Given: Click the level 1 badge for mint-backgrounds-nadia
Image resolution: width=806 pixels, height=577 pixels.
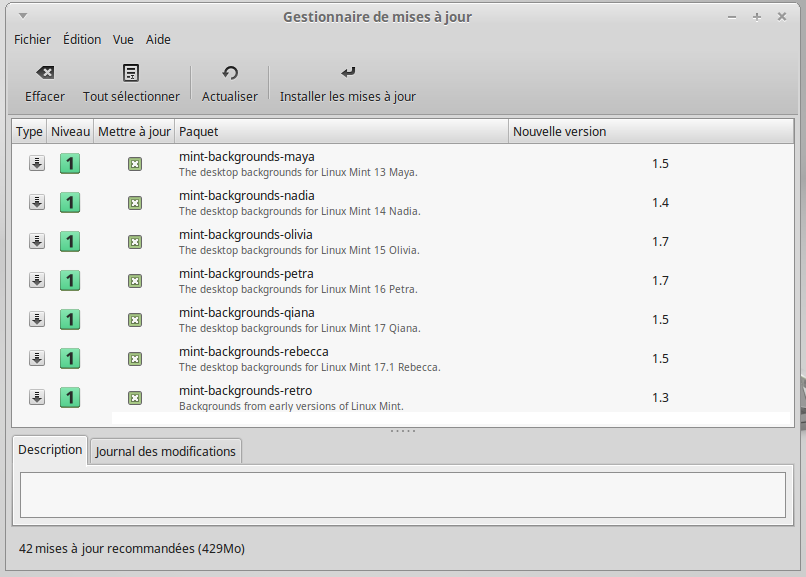Looking at the screenshot, I should (x=70, y=203).
